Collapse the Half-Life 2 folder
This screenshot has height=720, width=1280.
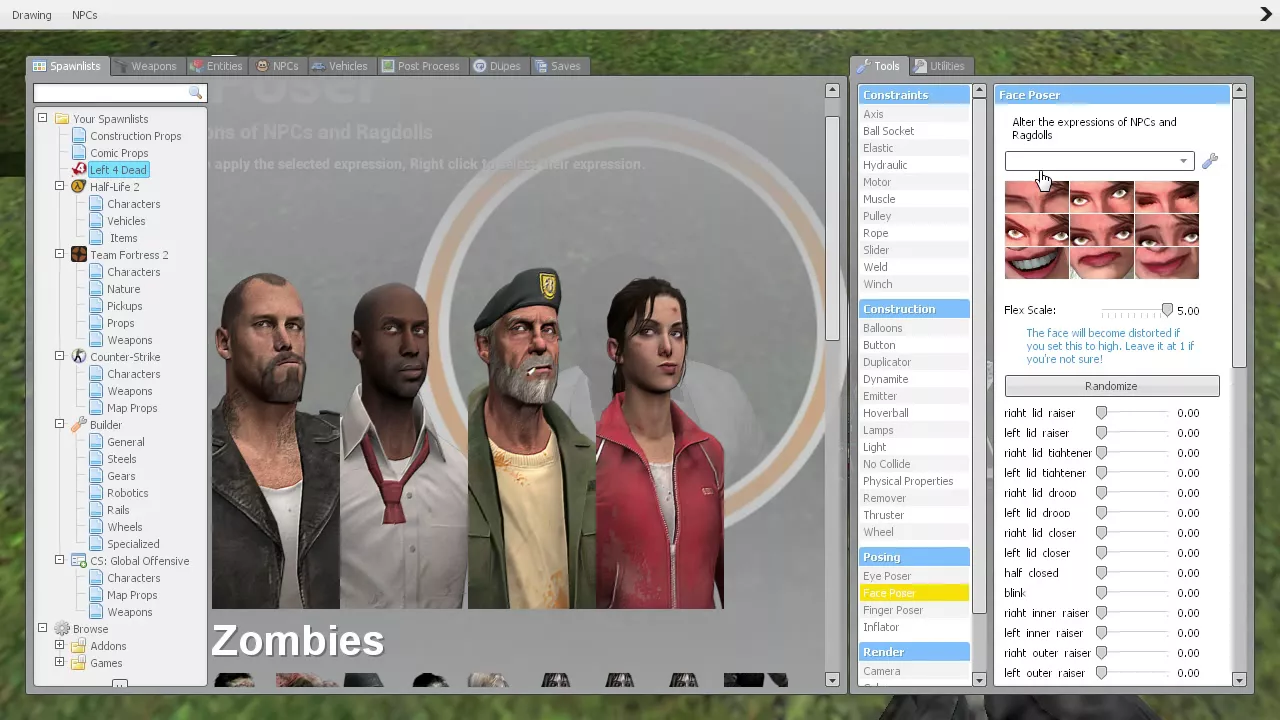coord(60,187)
